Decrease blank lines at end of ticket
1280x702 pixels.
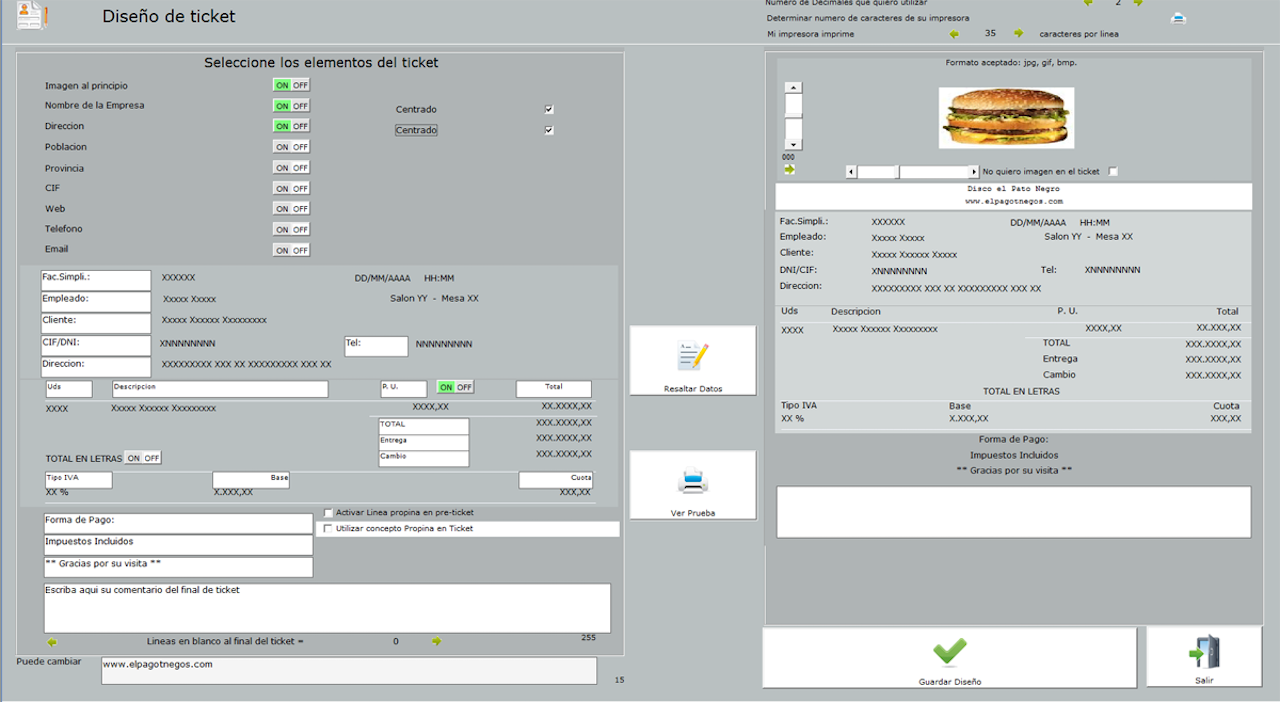[52, 641]
